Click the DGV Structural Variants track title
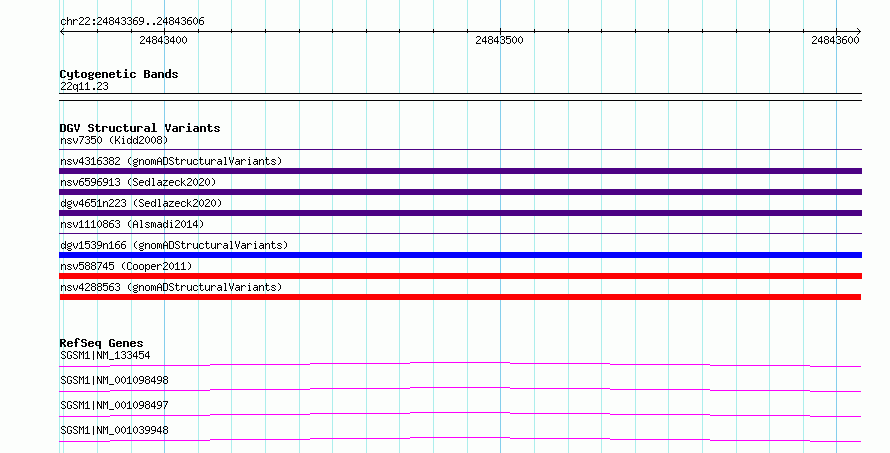 click(140, 128)
